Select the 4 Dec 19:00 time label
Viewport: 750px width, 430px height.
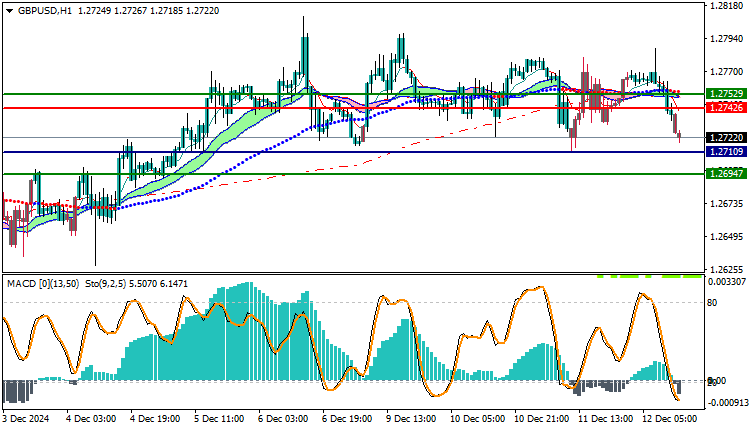click(155, 419)
